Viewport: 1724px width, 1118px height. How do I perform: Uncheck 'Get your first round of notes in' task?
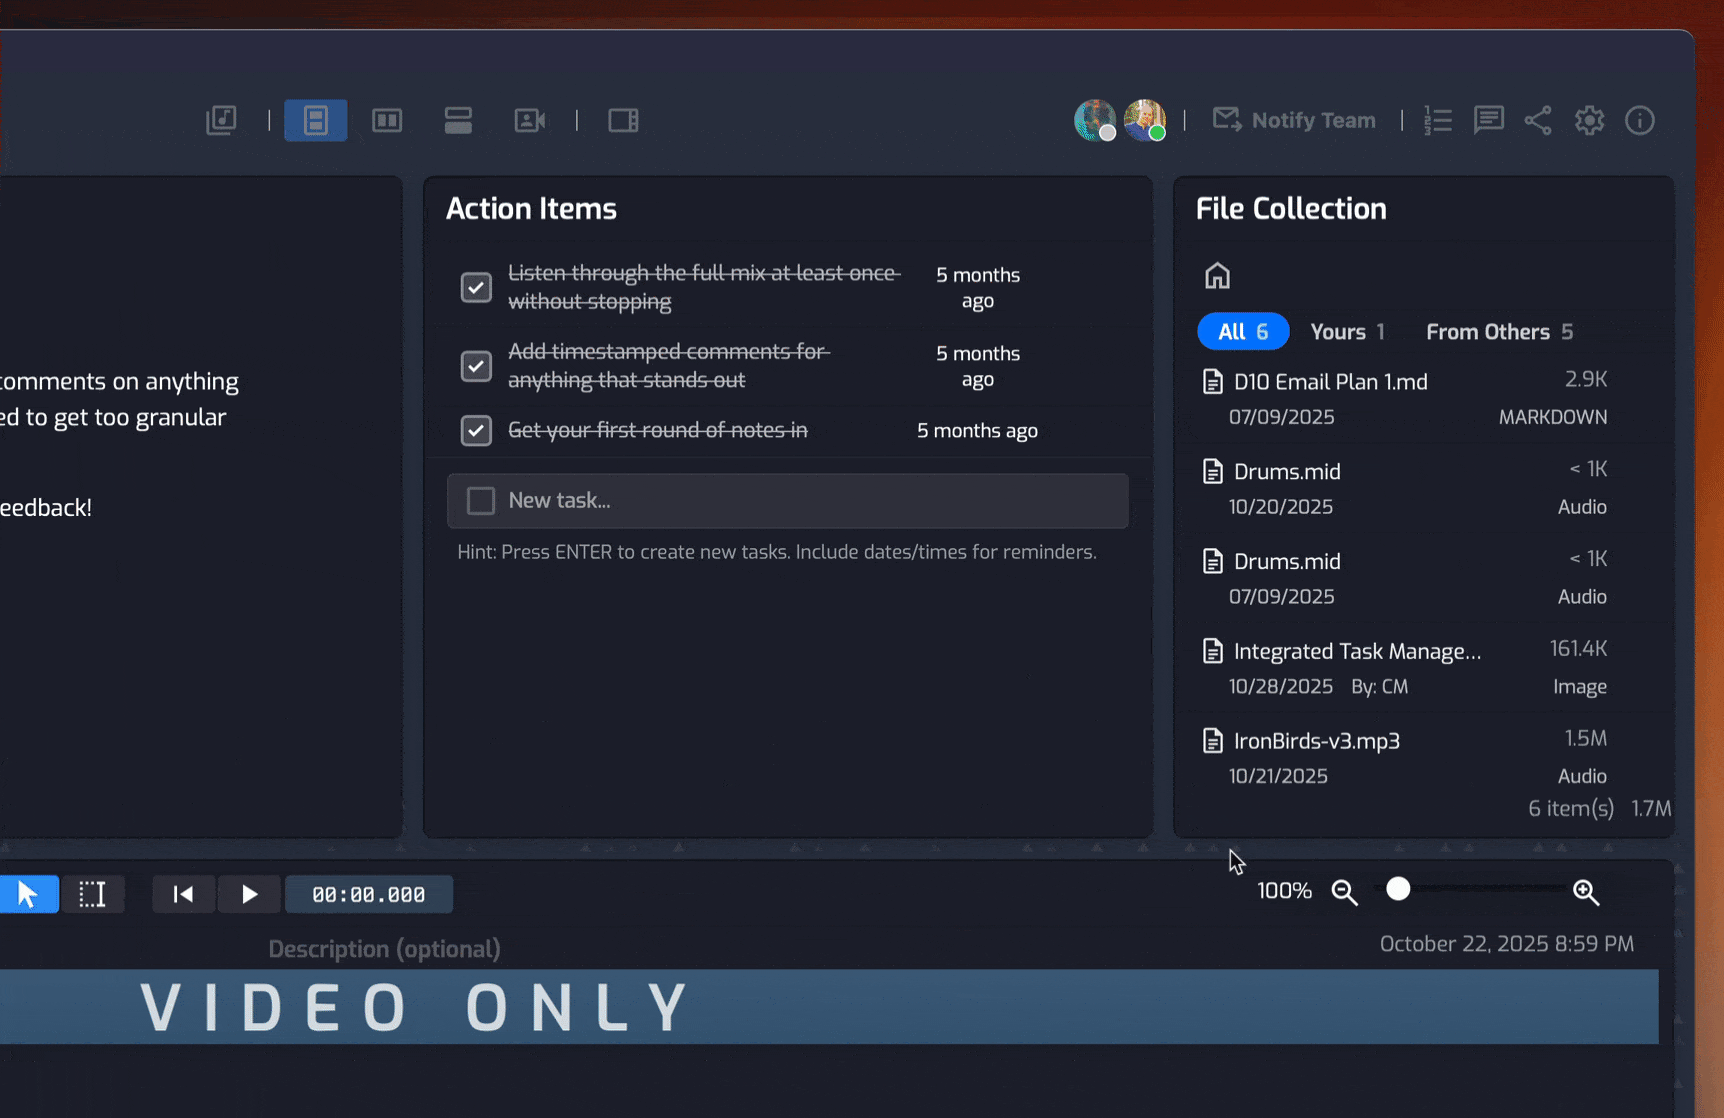(x=476, y=430)
